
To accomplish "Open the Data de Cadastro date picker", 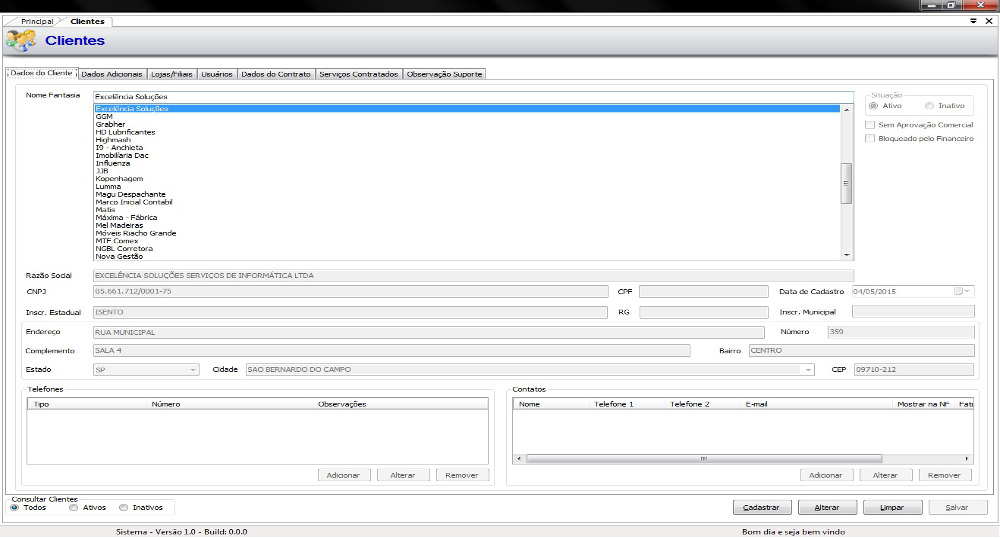I will 967,291.
